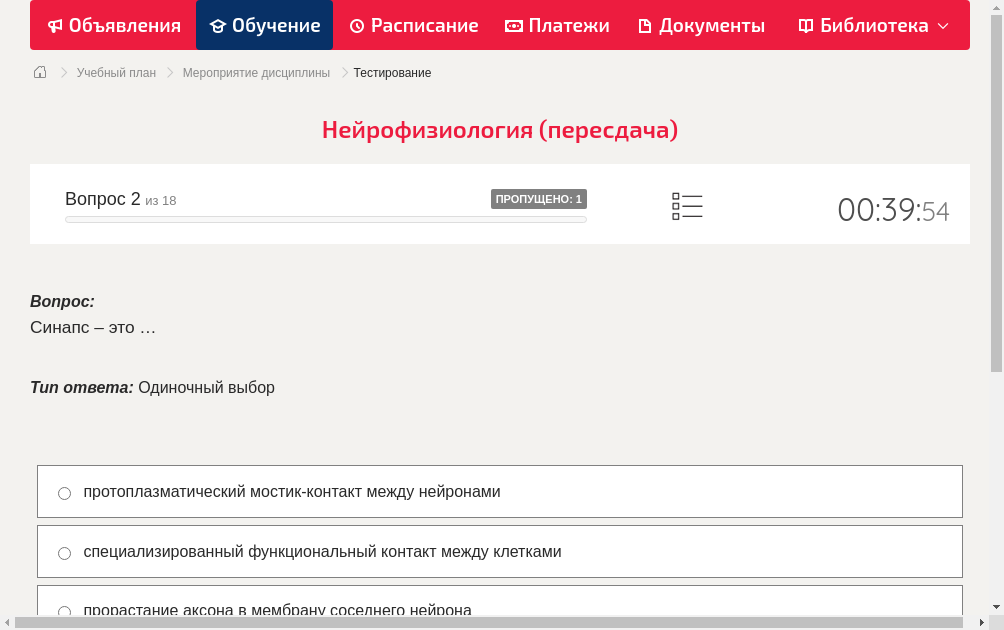Click the payment card icon on Платежи
This screenshot has width=1004, height=630.
(x=513, y=25)
